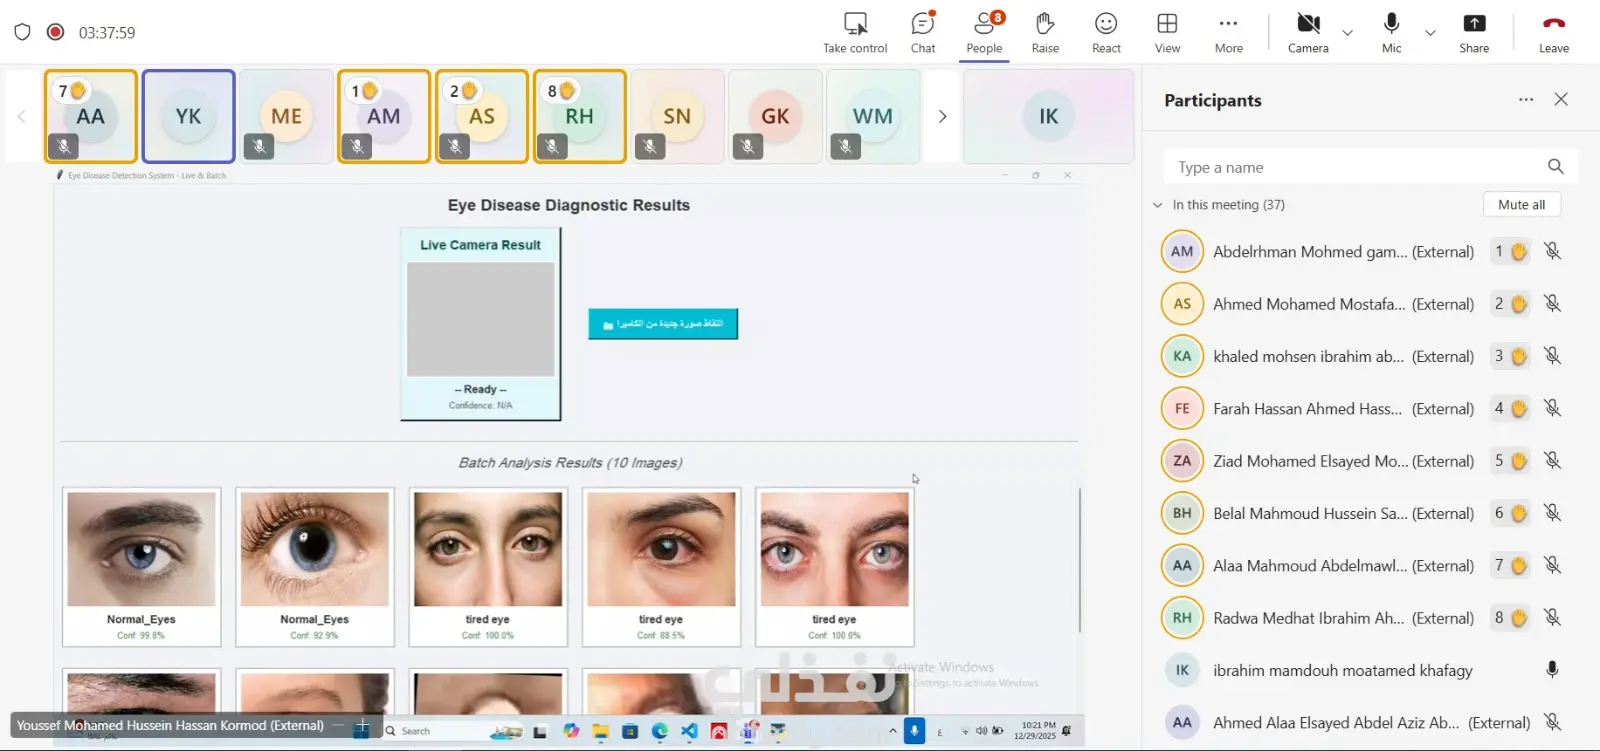Open the React emoji menu
The height and width of the screenshot is (751, 1600).
[1106, 33]
